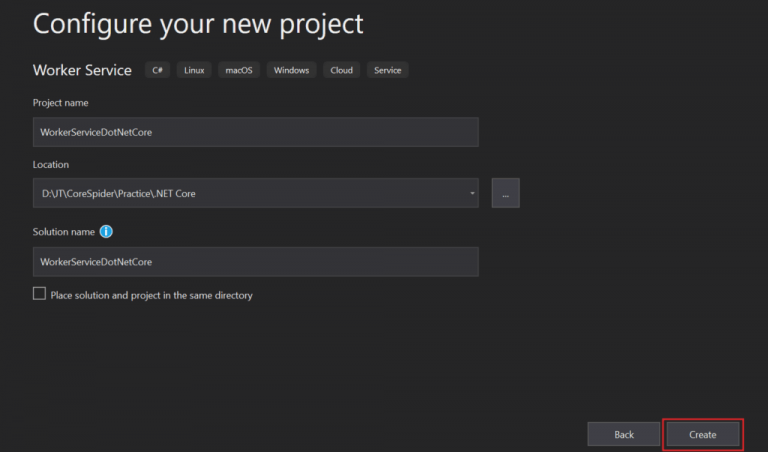768x452 pixels.
Task: Click the Service project type tag
Action: [387, 70]
